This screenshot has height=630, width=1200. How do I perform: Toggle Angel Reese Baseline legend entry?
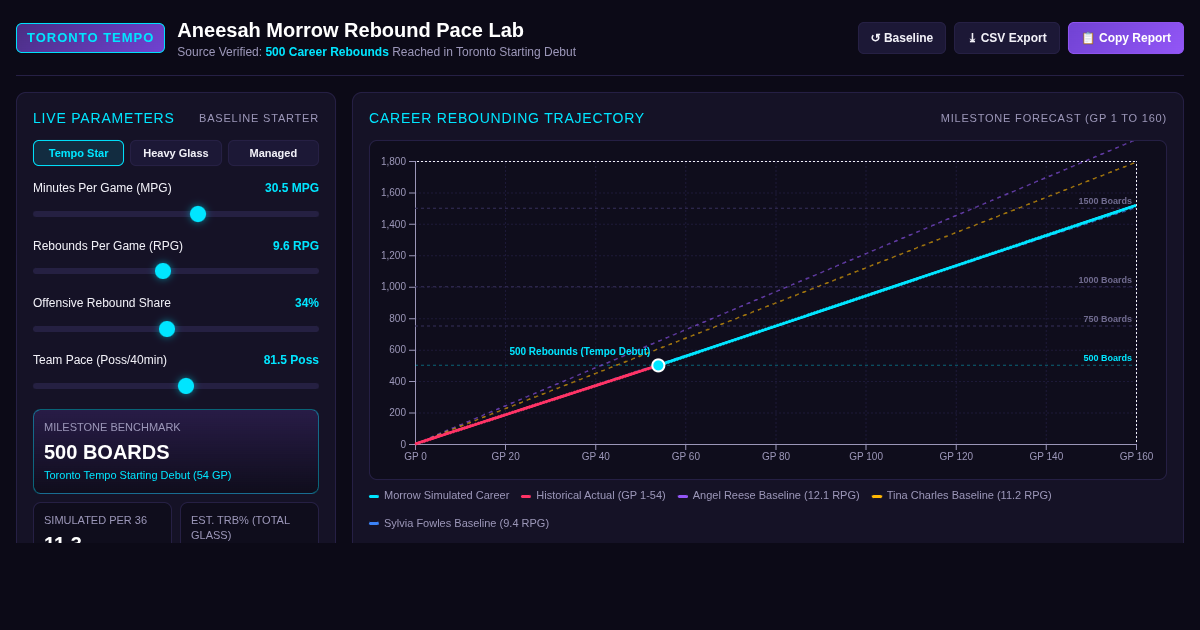pyautogui.click(x=769, y=495)
